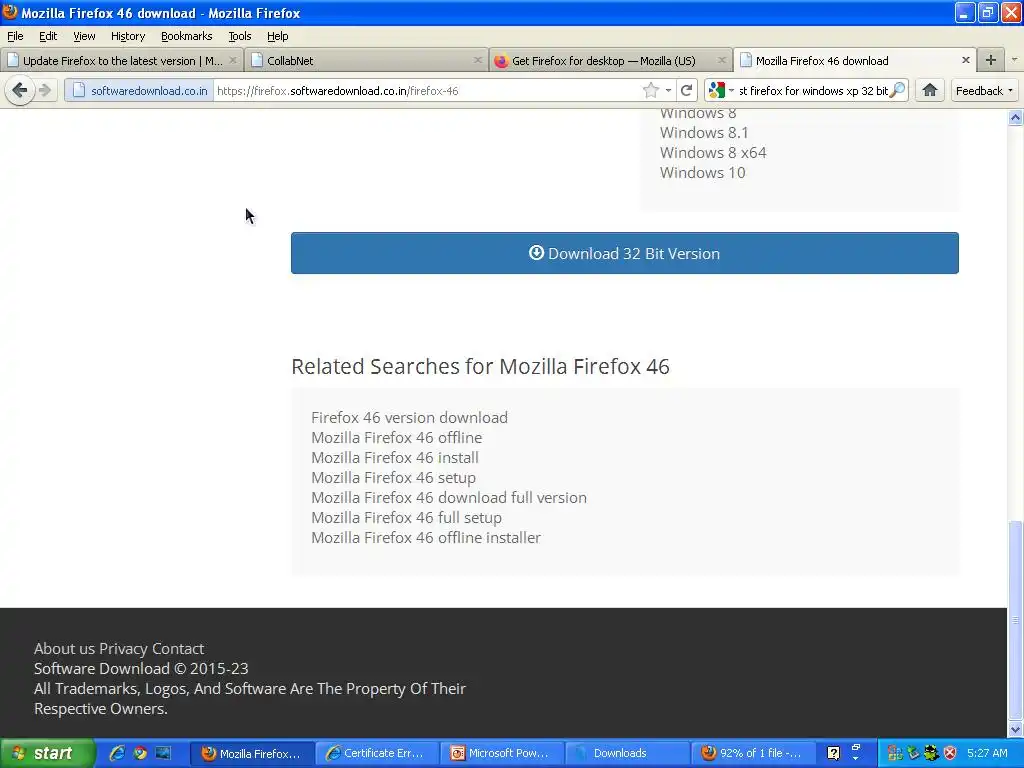Image resolution: width=1024 pixels, height=768 pixels.
Task: Open Mozilla Firefox 46 offline installer link
Action: 426,537
